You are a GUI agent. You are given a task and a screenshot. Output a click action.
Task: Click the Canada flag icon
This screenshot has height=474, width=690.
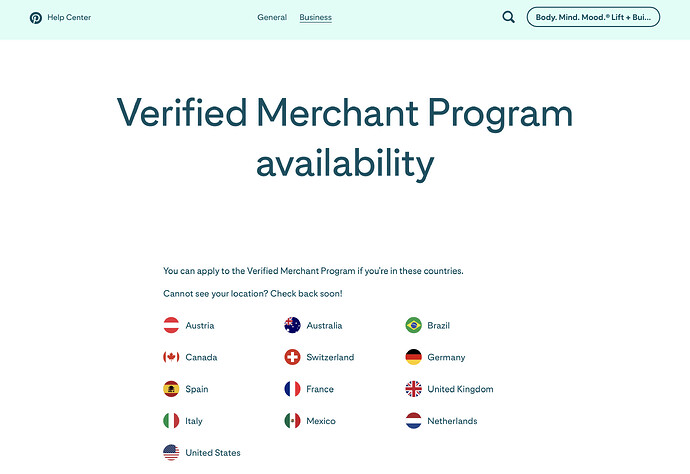click(171, 357)
